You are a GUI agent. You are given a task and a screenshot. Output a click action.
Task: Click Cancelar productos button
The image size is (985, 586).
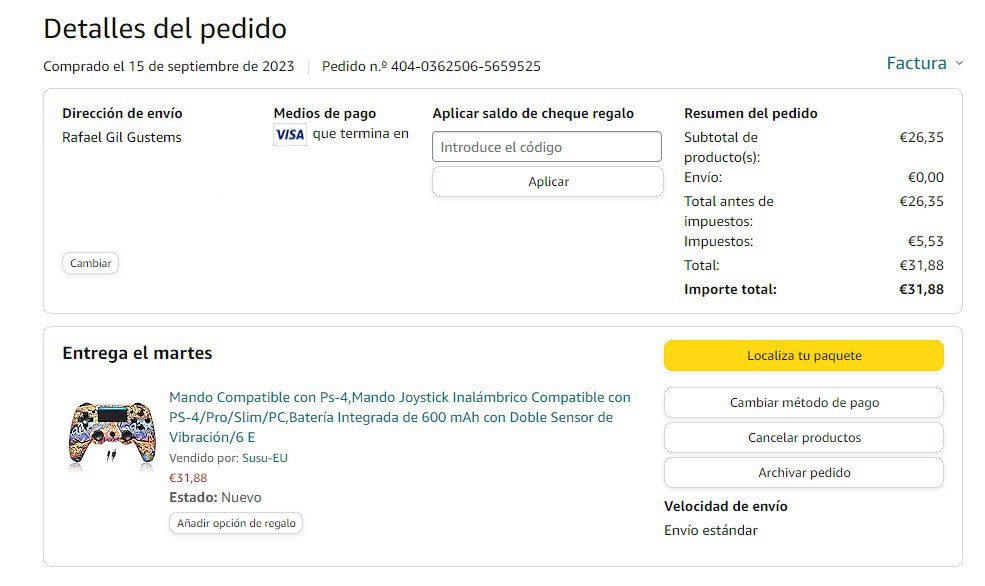click(803, 437)
